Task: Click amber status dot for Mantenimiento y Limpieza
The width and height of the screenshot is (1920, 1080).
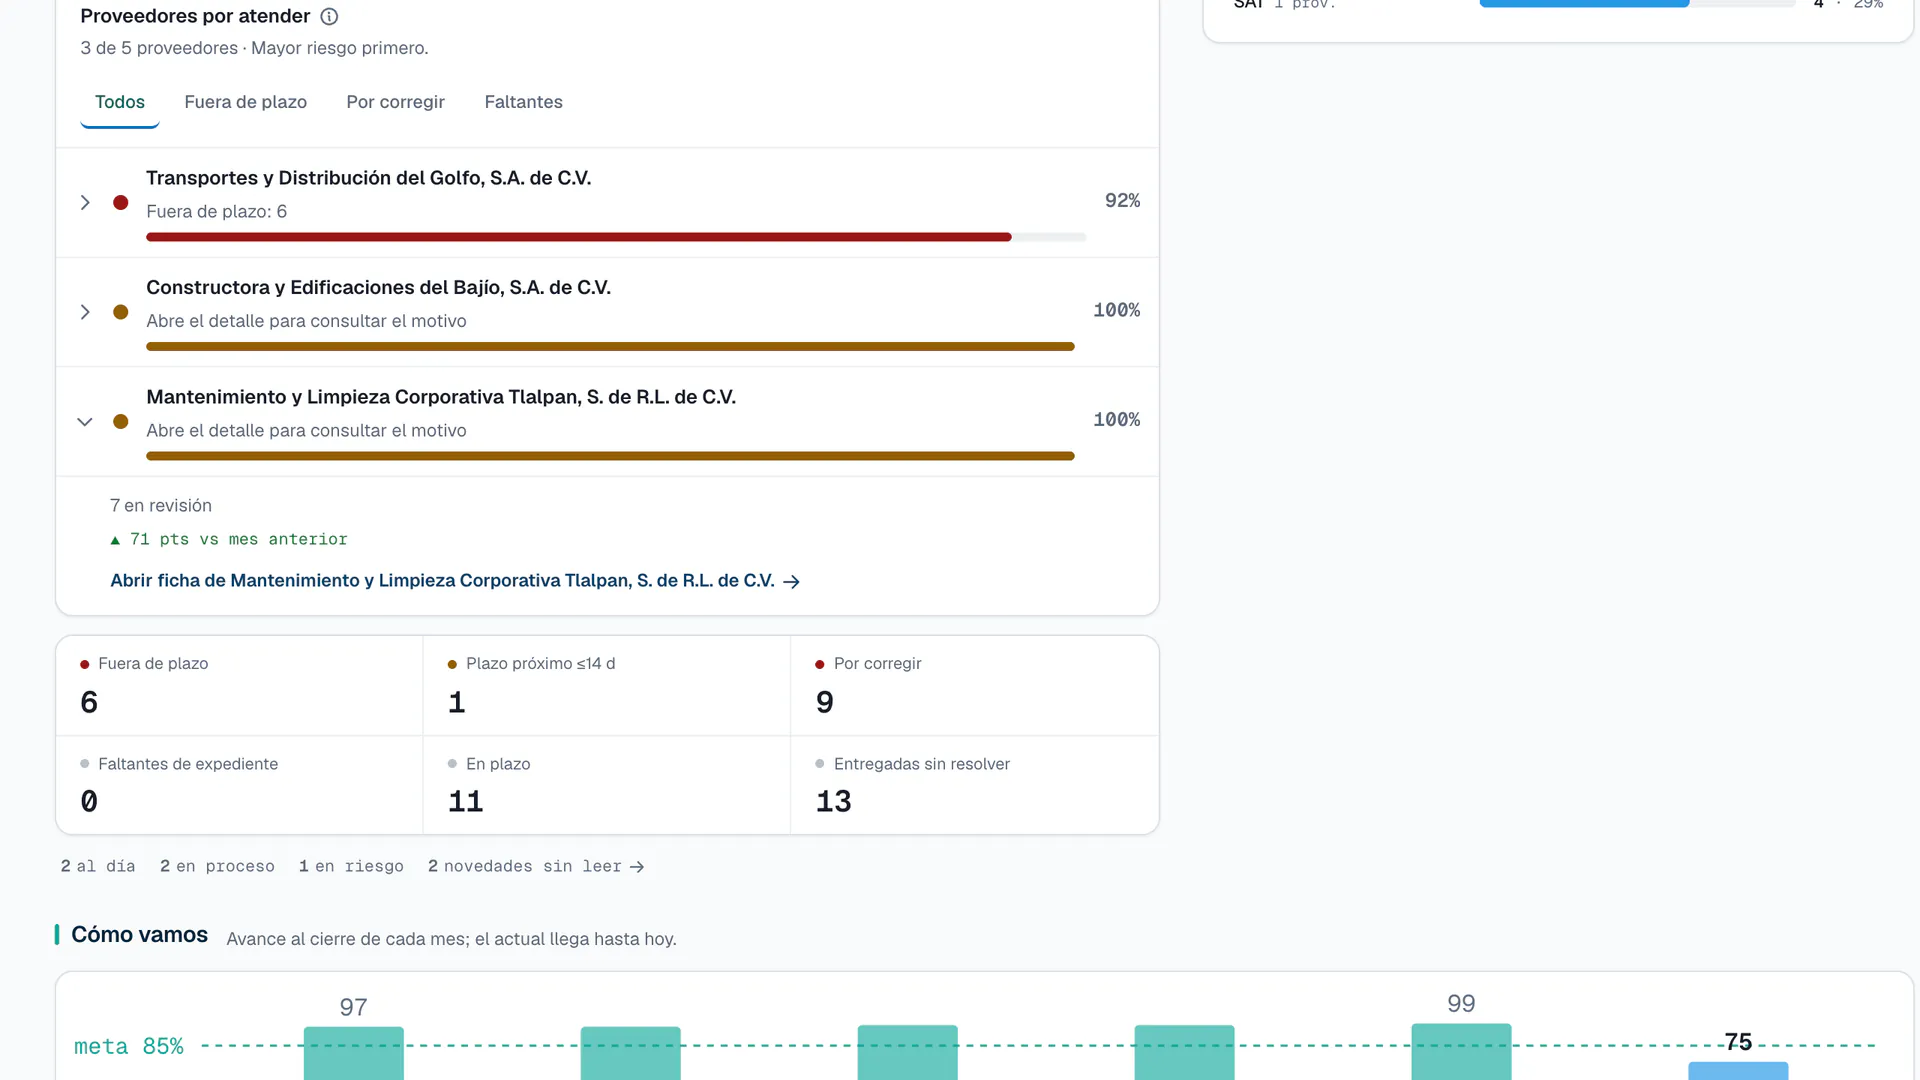Action: click(x=121, y=422)
